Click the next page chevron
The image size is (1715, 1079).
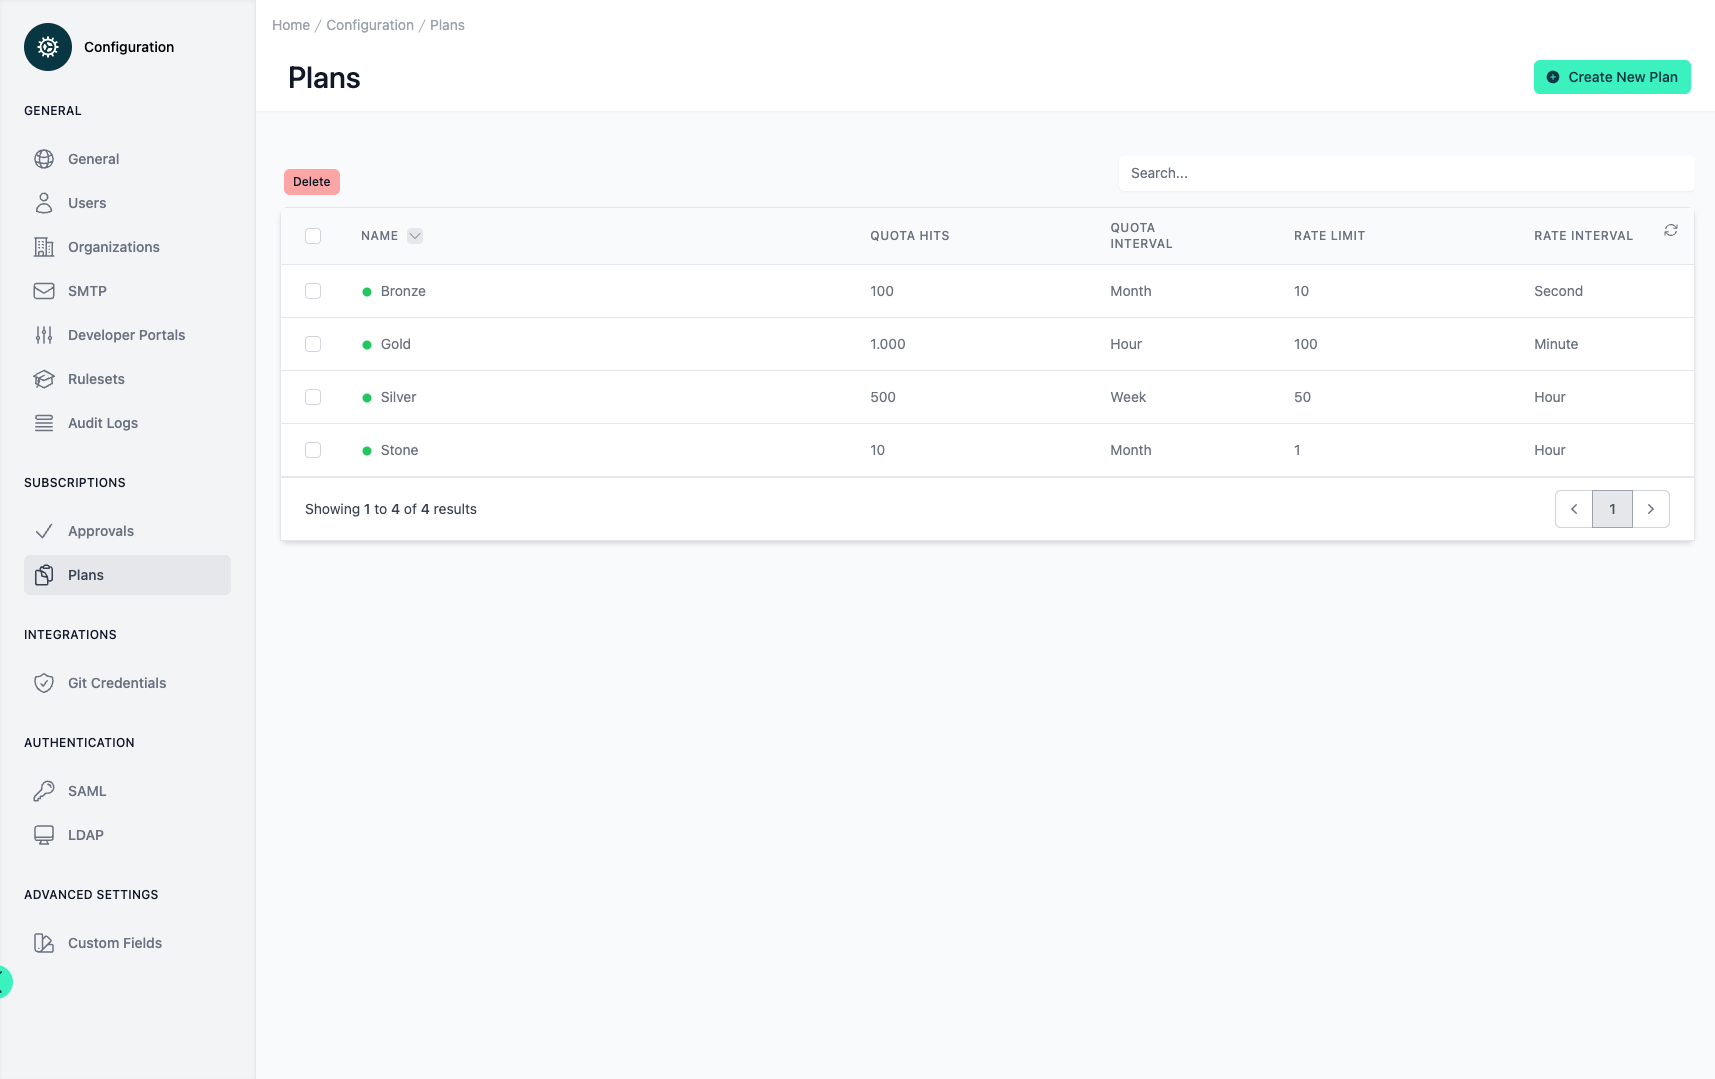click(1651, 509)
